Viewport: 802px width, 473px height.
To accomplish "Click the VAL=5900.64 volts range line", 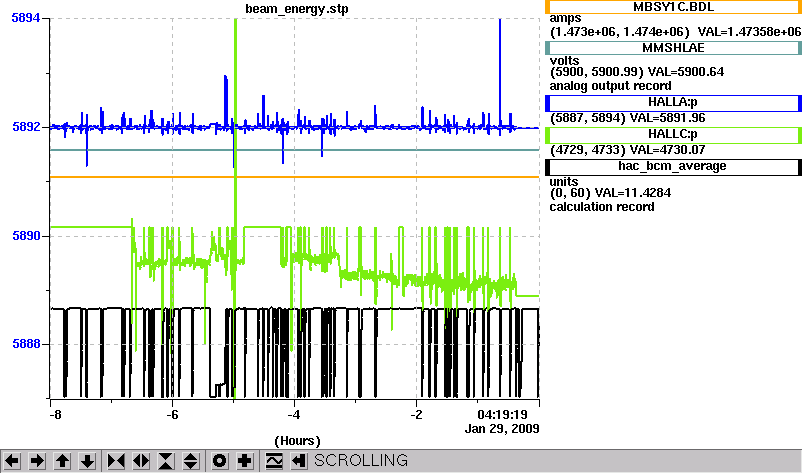I will [x=637, y=72].
